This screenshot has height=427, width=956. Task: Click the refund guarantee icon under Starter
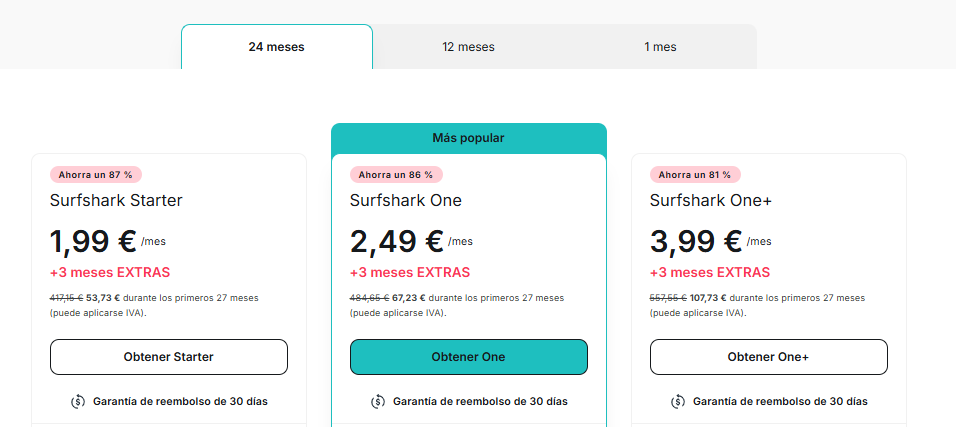pos(78,401)
